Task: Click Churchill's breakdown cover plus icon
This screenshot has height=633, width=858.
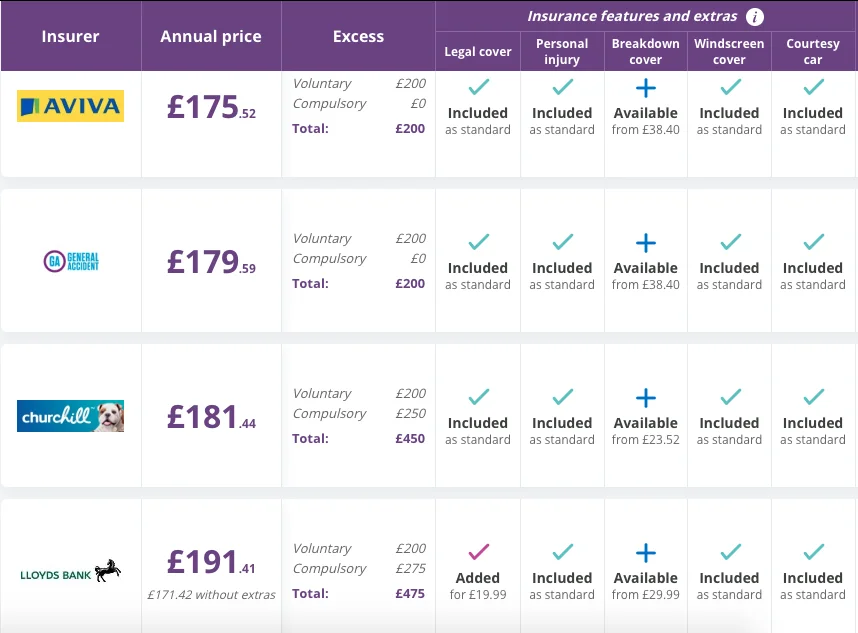Action: click(646, 398)
